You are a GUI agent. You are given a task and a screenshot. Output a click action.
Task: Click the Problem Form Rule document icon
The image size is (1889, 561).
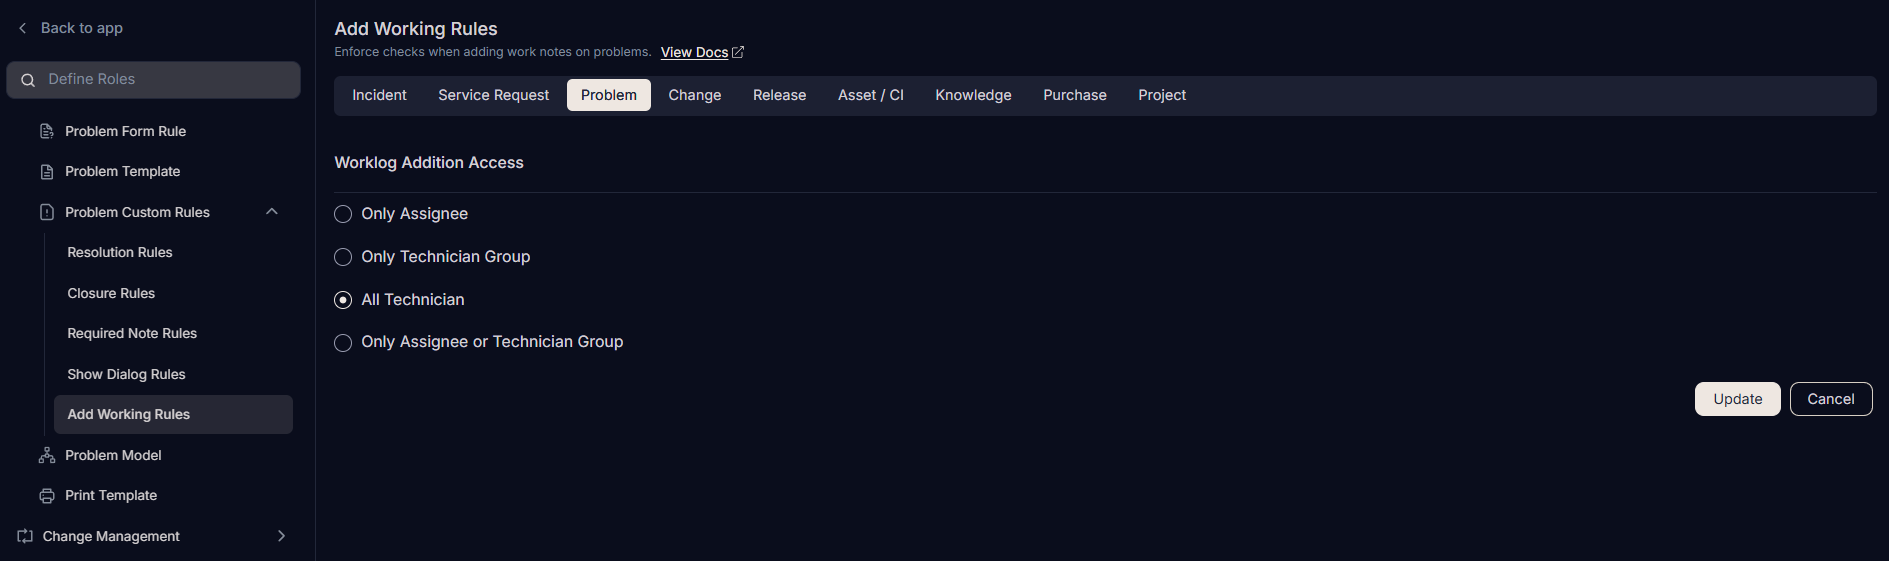tap(47, 131)
